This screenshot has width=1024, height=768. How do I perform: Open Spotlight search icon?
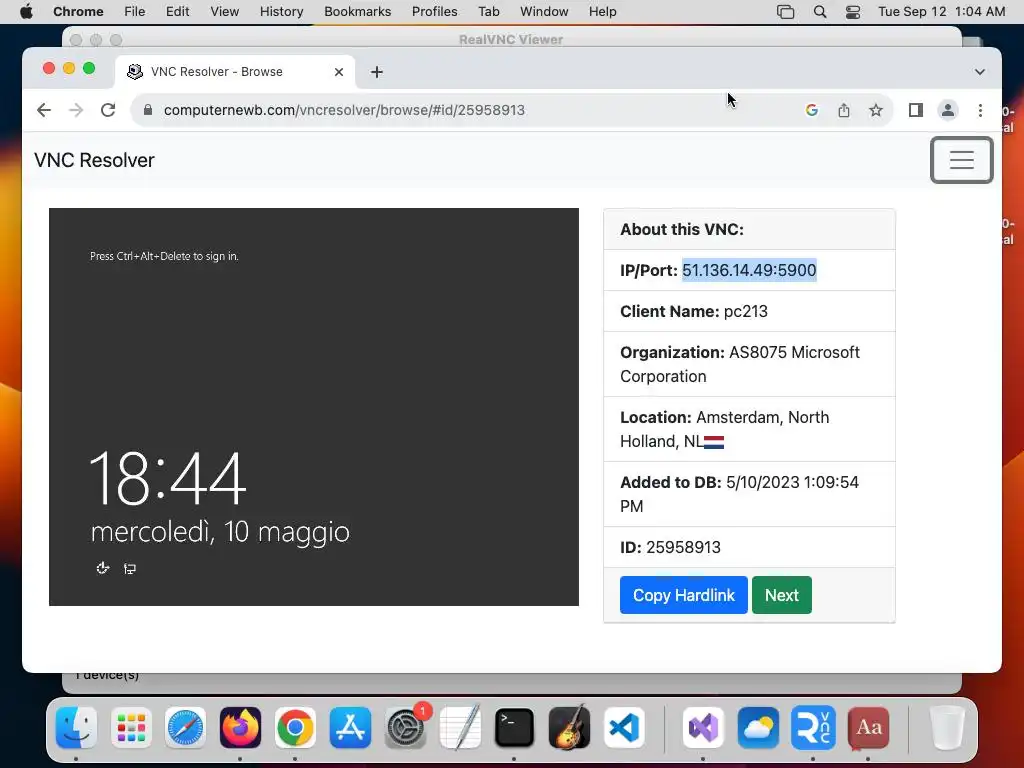tap(820, 12)
